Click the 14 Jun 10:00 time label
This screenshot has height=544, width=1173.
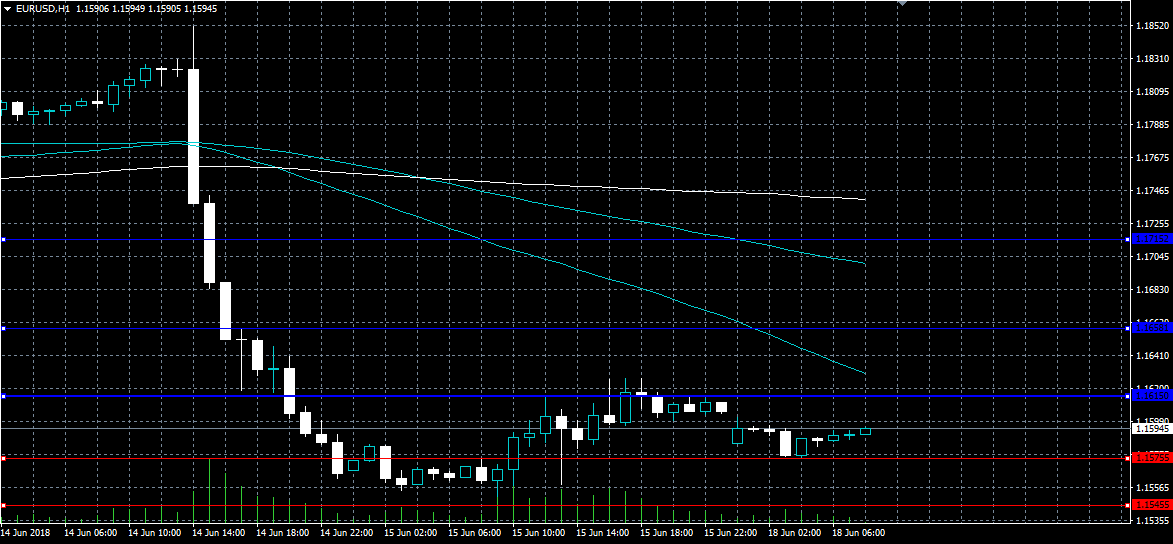pos(155,533)
